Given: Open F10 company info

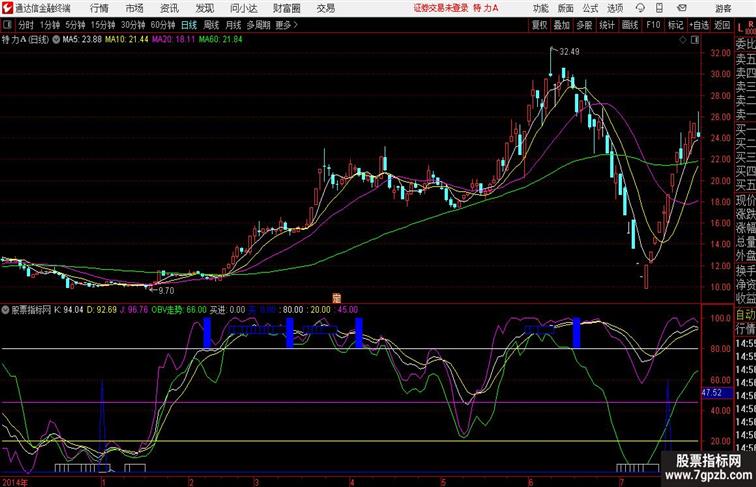Looking at the screenshot, I should pyautogui.click(x=653, y=25).
